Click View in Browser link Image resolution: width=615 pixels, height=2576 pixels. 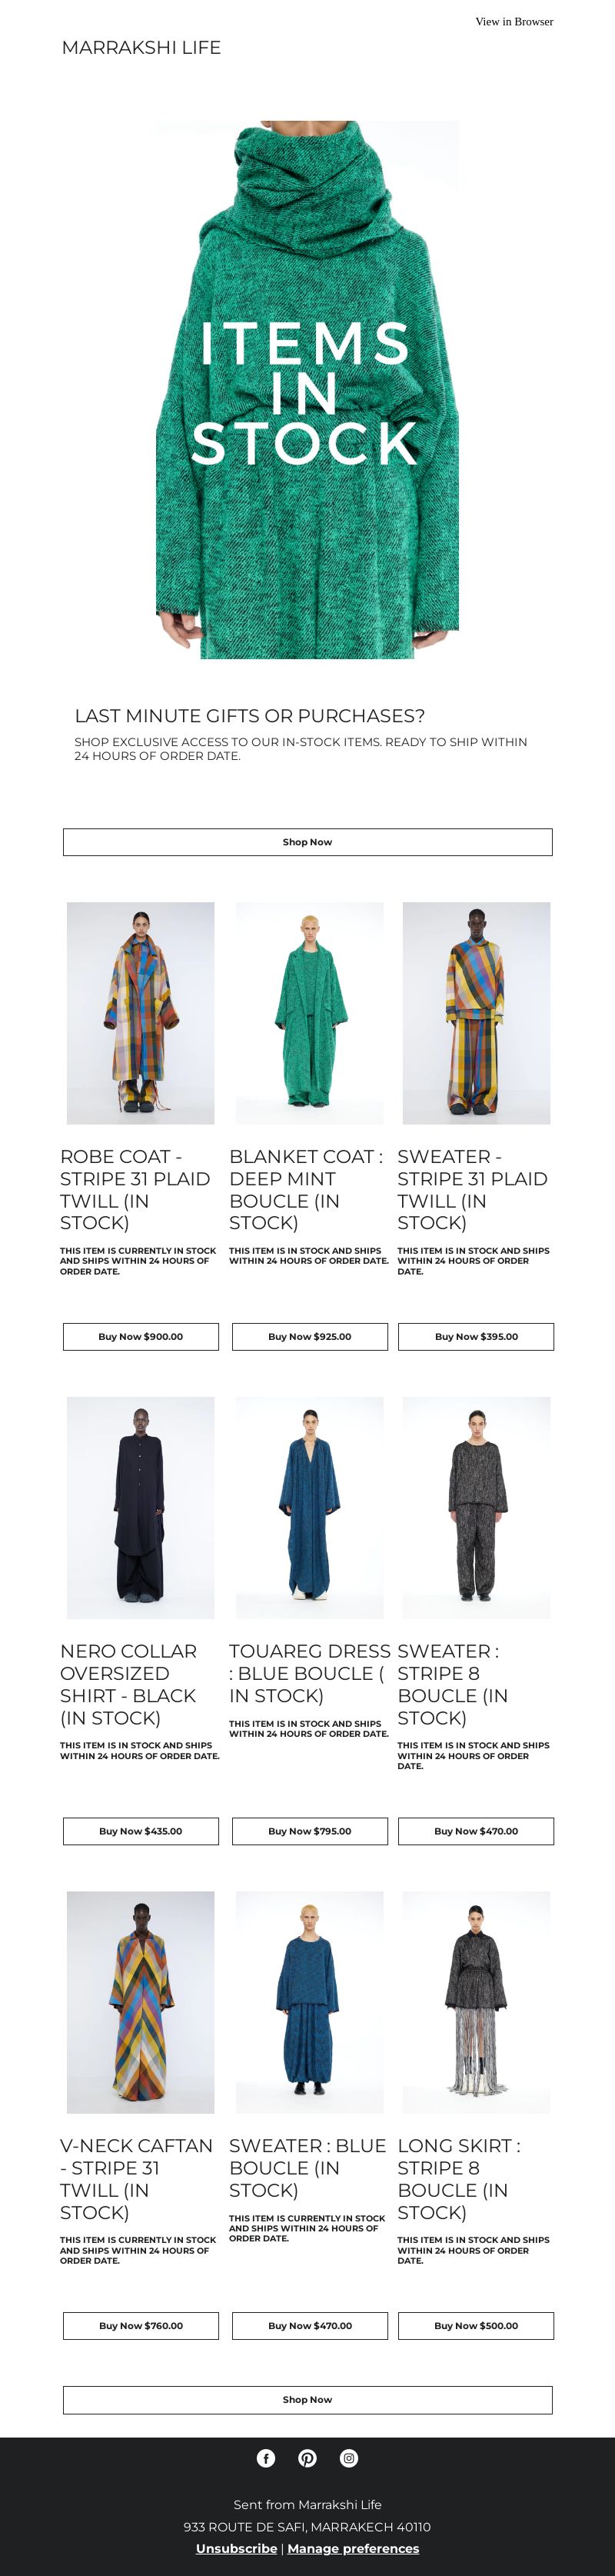pyautogui.click(x=514, y=21)
